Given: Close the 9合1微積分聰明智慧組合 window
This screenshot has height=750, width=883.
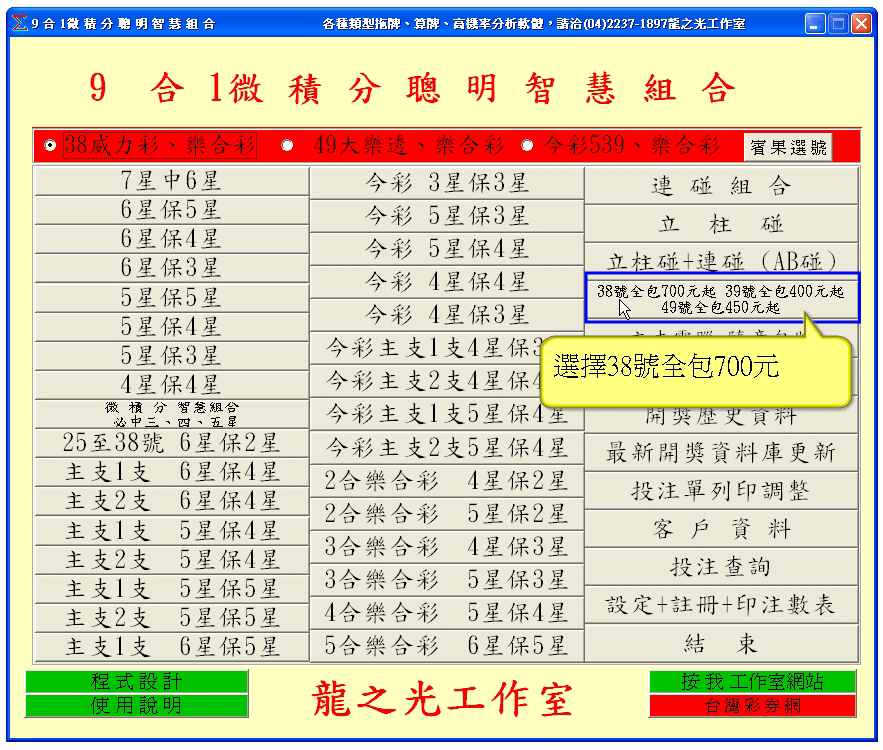Looking at the screenshot, I should tap(862, 24).
